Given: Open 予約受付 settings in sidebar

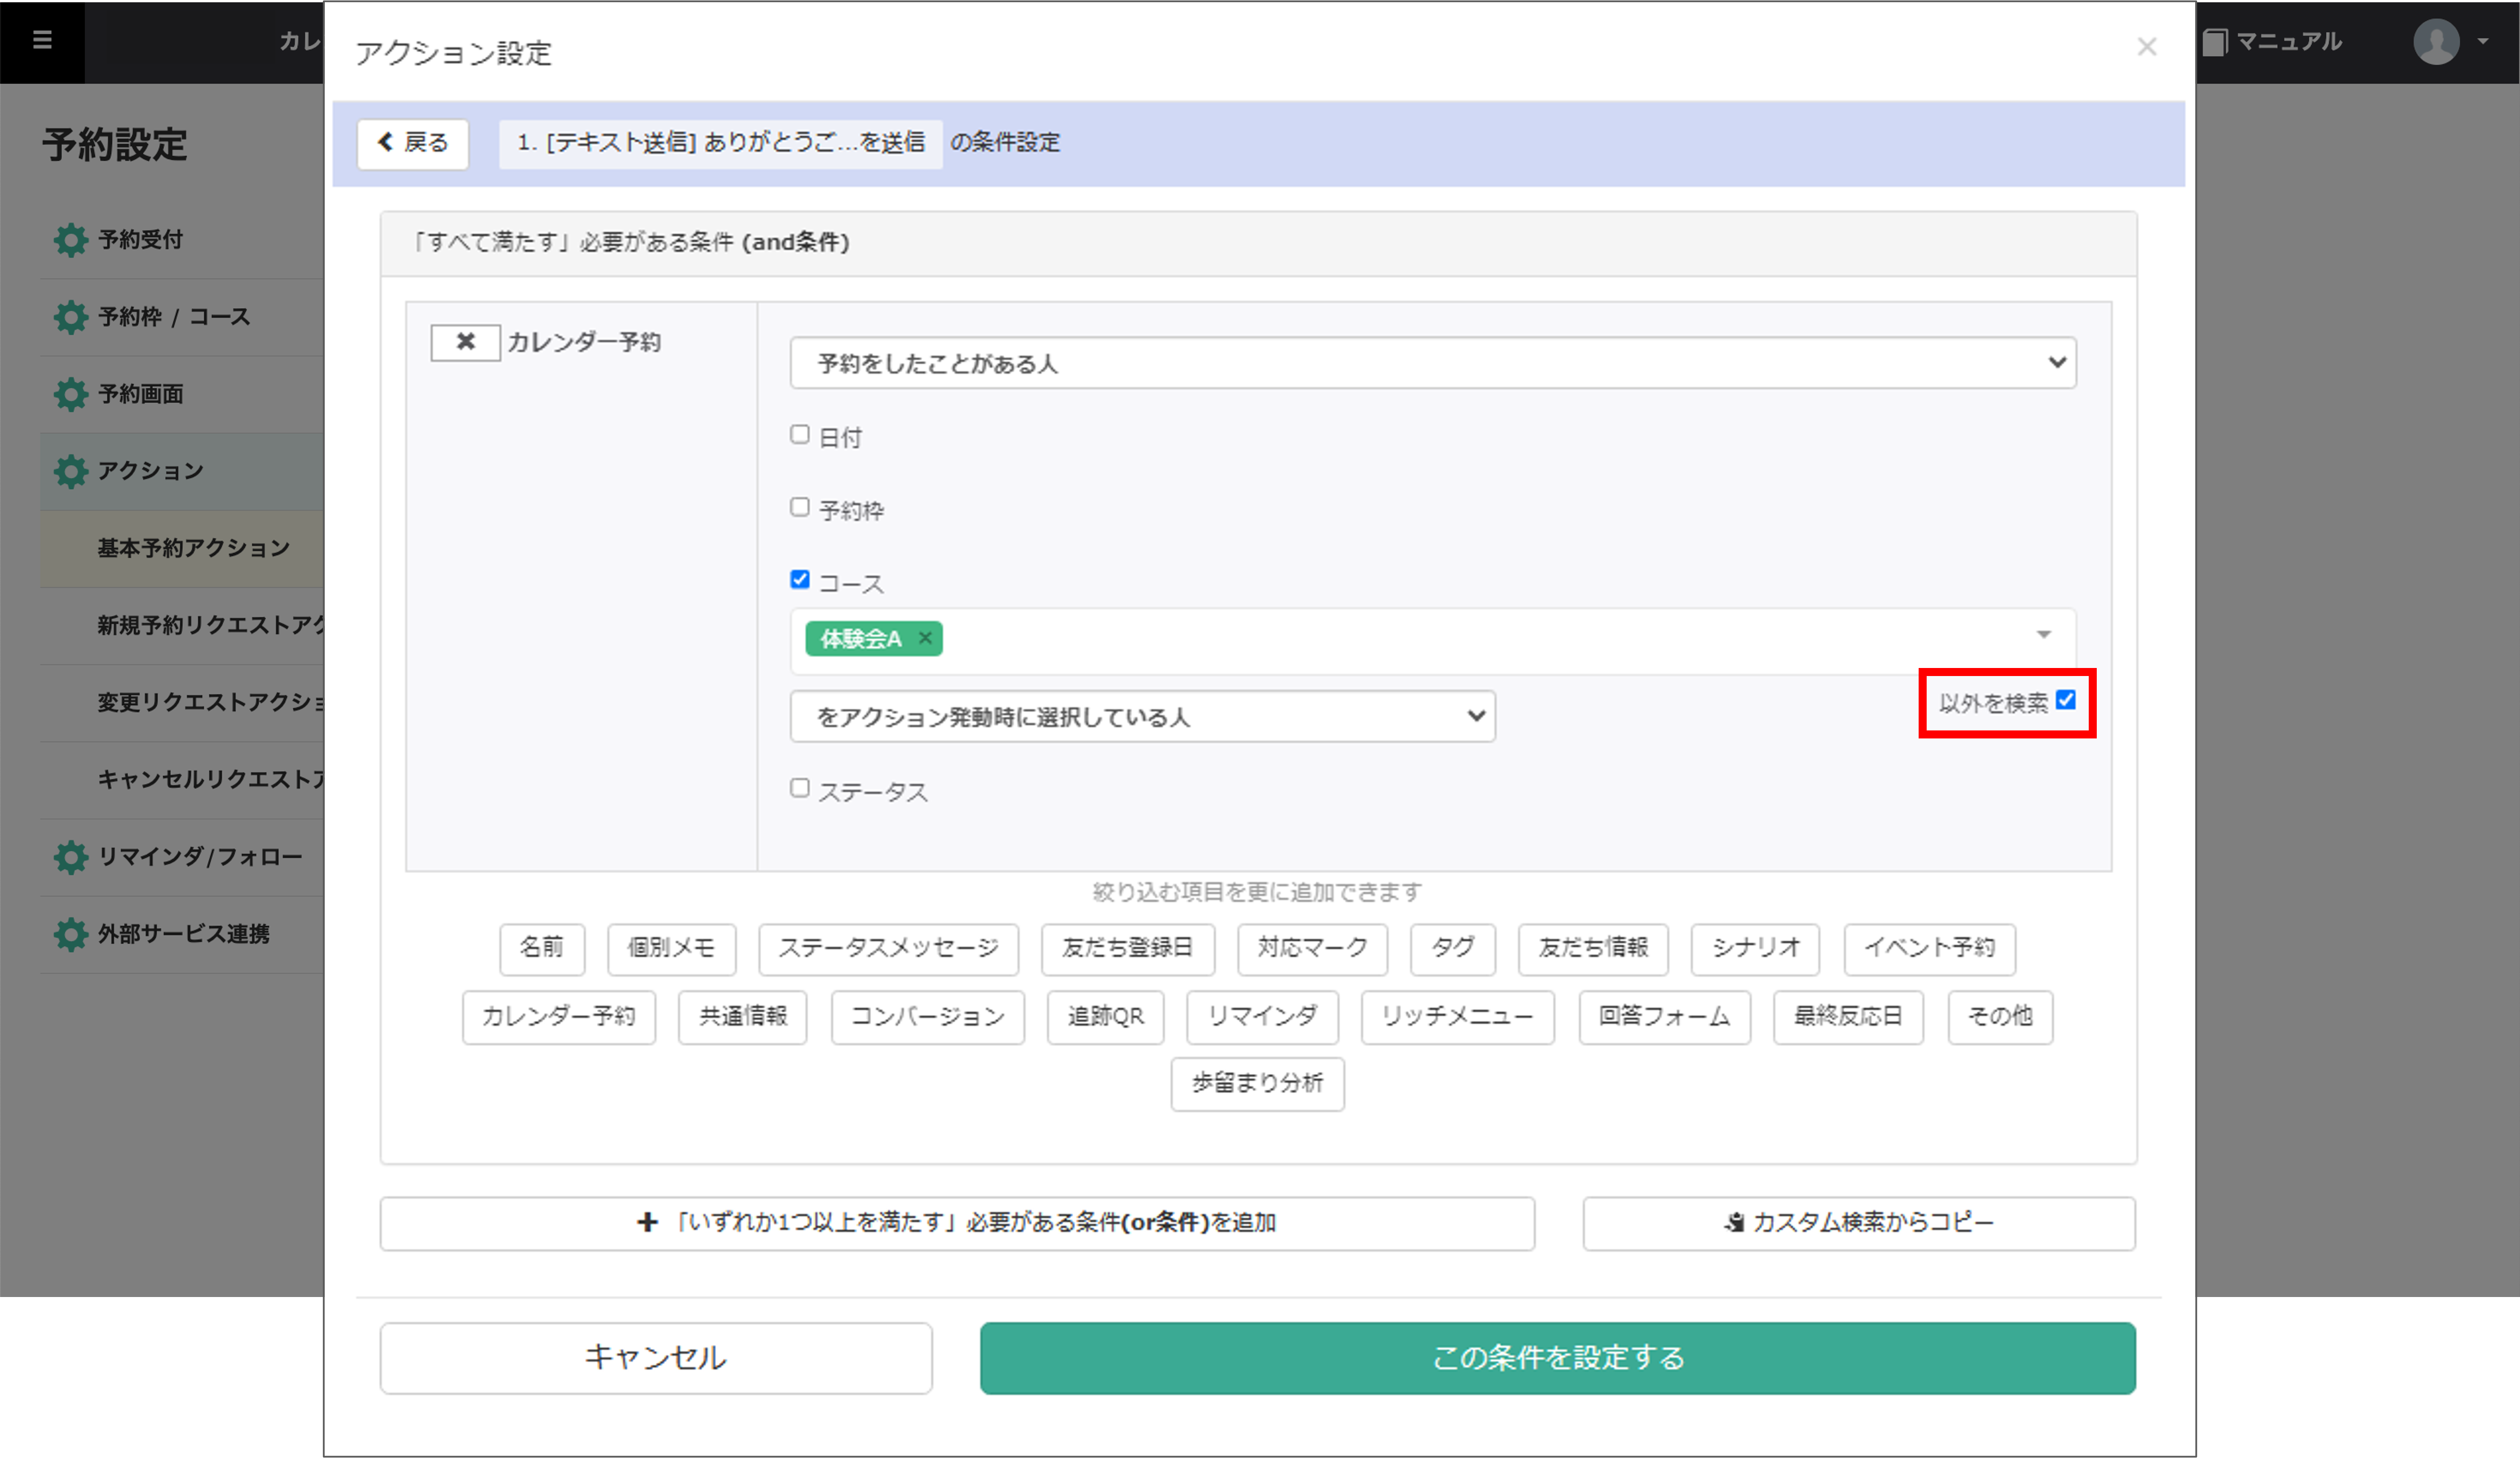Looking at the screenshot, I should click(181, 240).
